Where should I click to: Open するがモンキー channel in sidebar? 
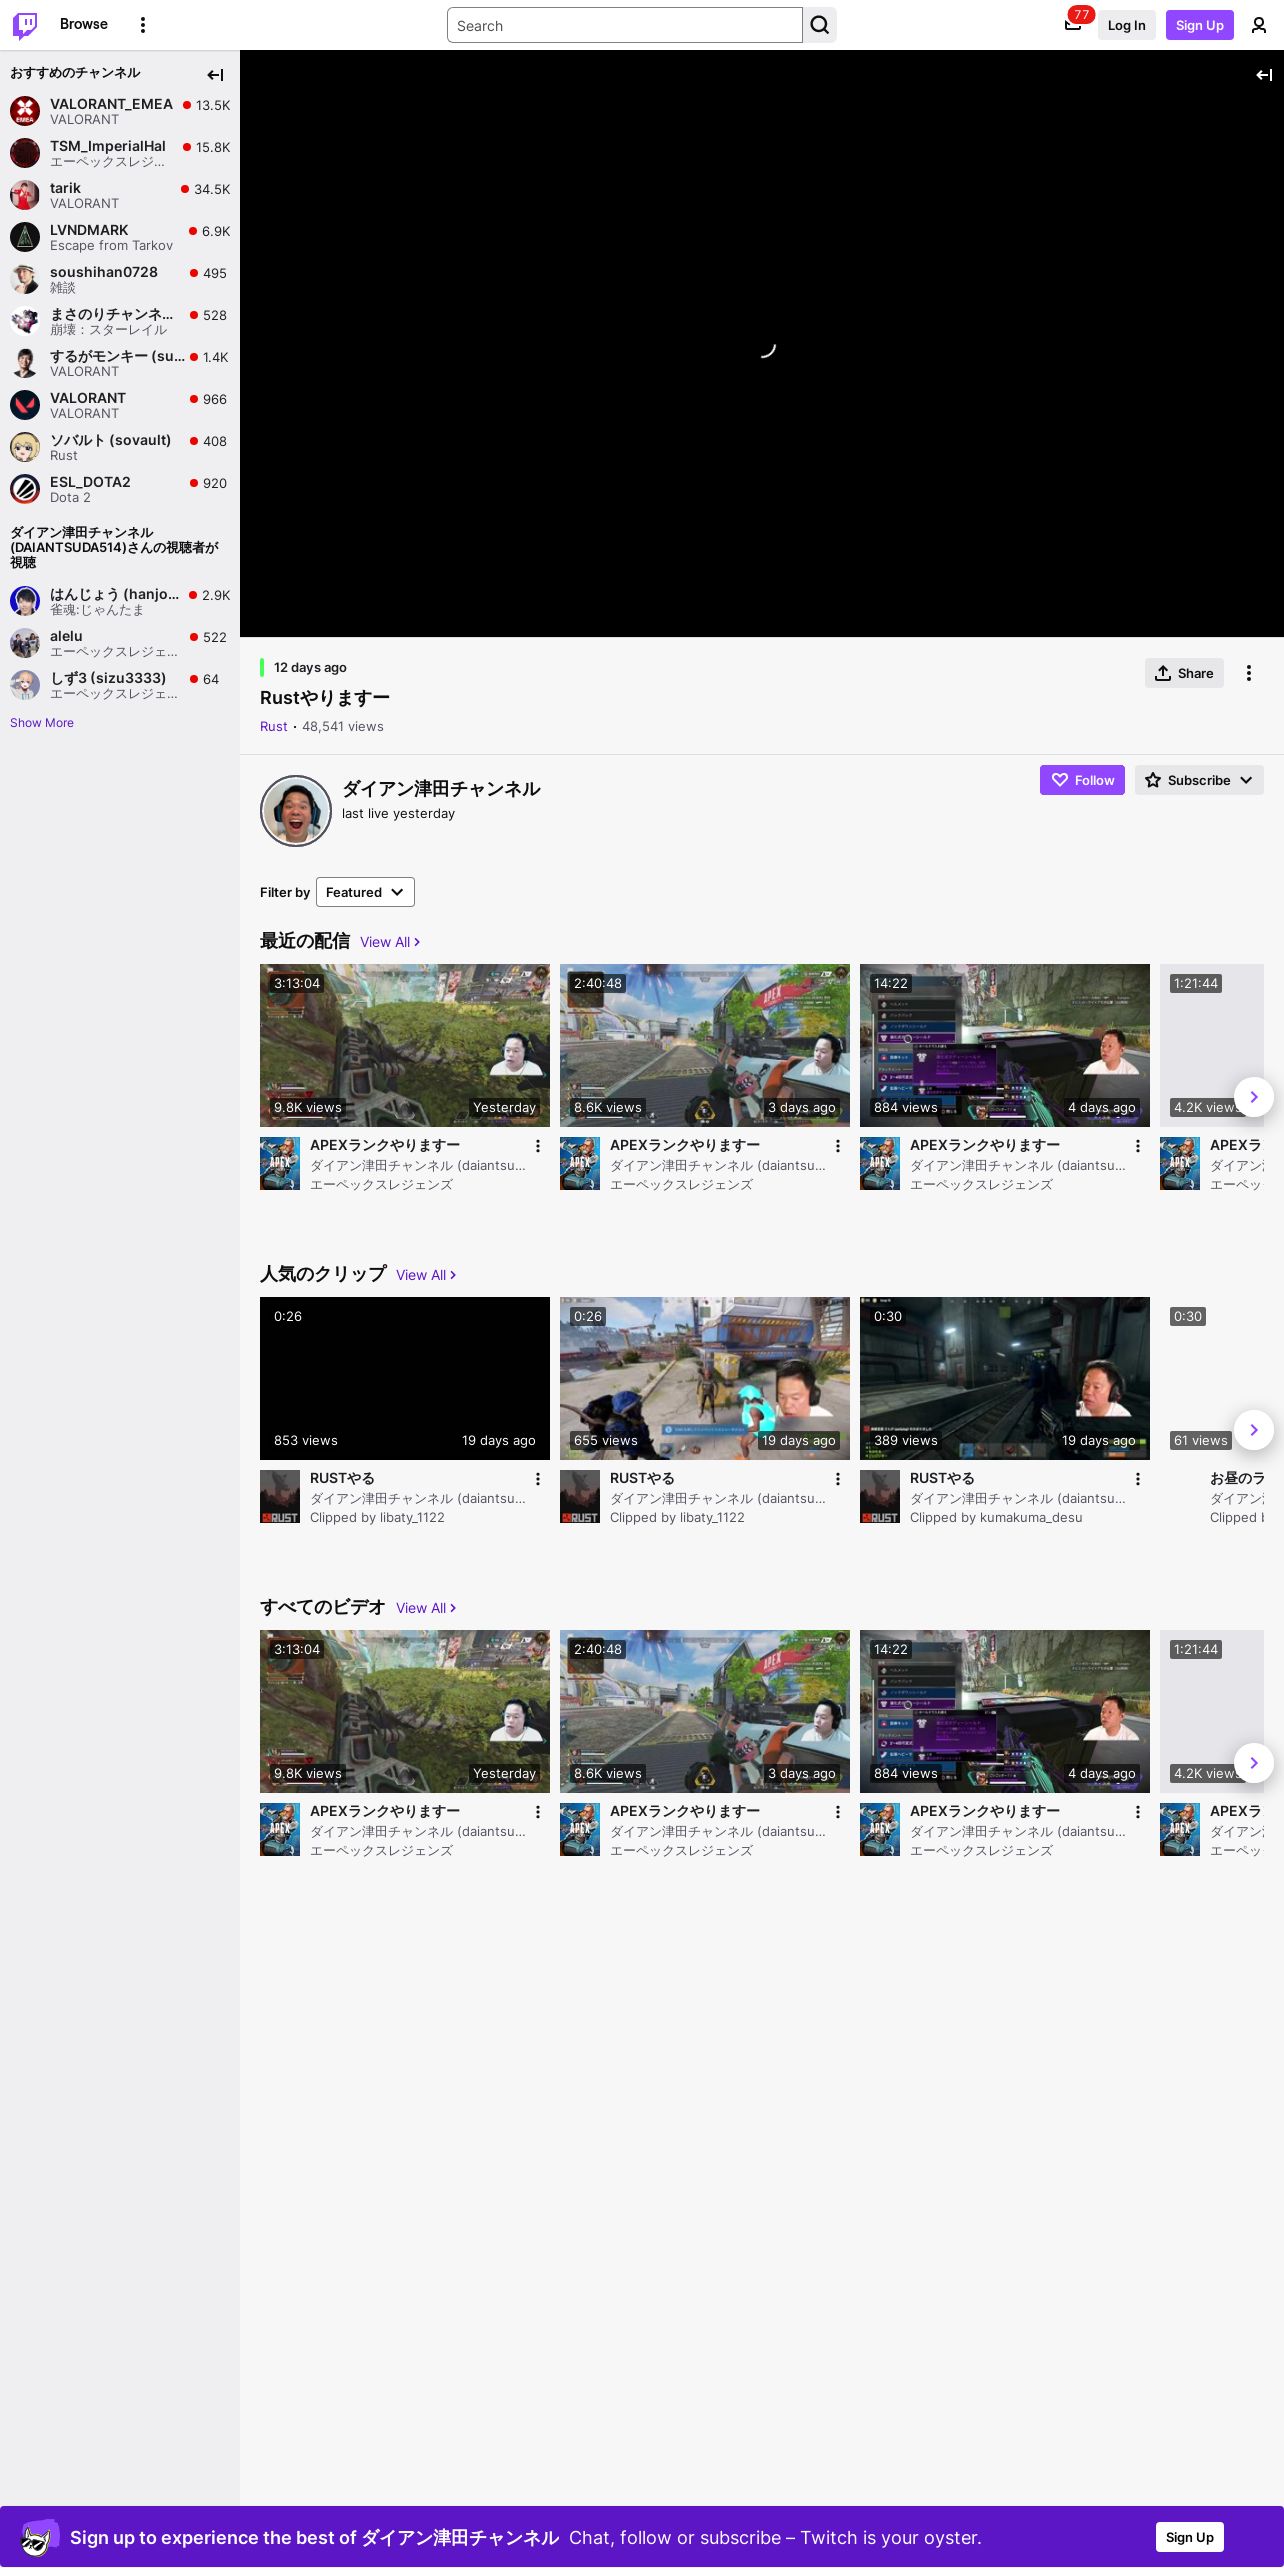120,363
